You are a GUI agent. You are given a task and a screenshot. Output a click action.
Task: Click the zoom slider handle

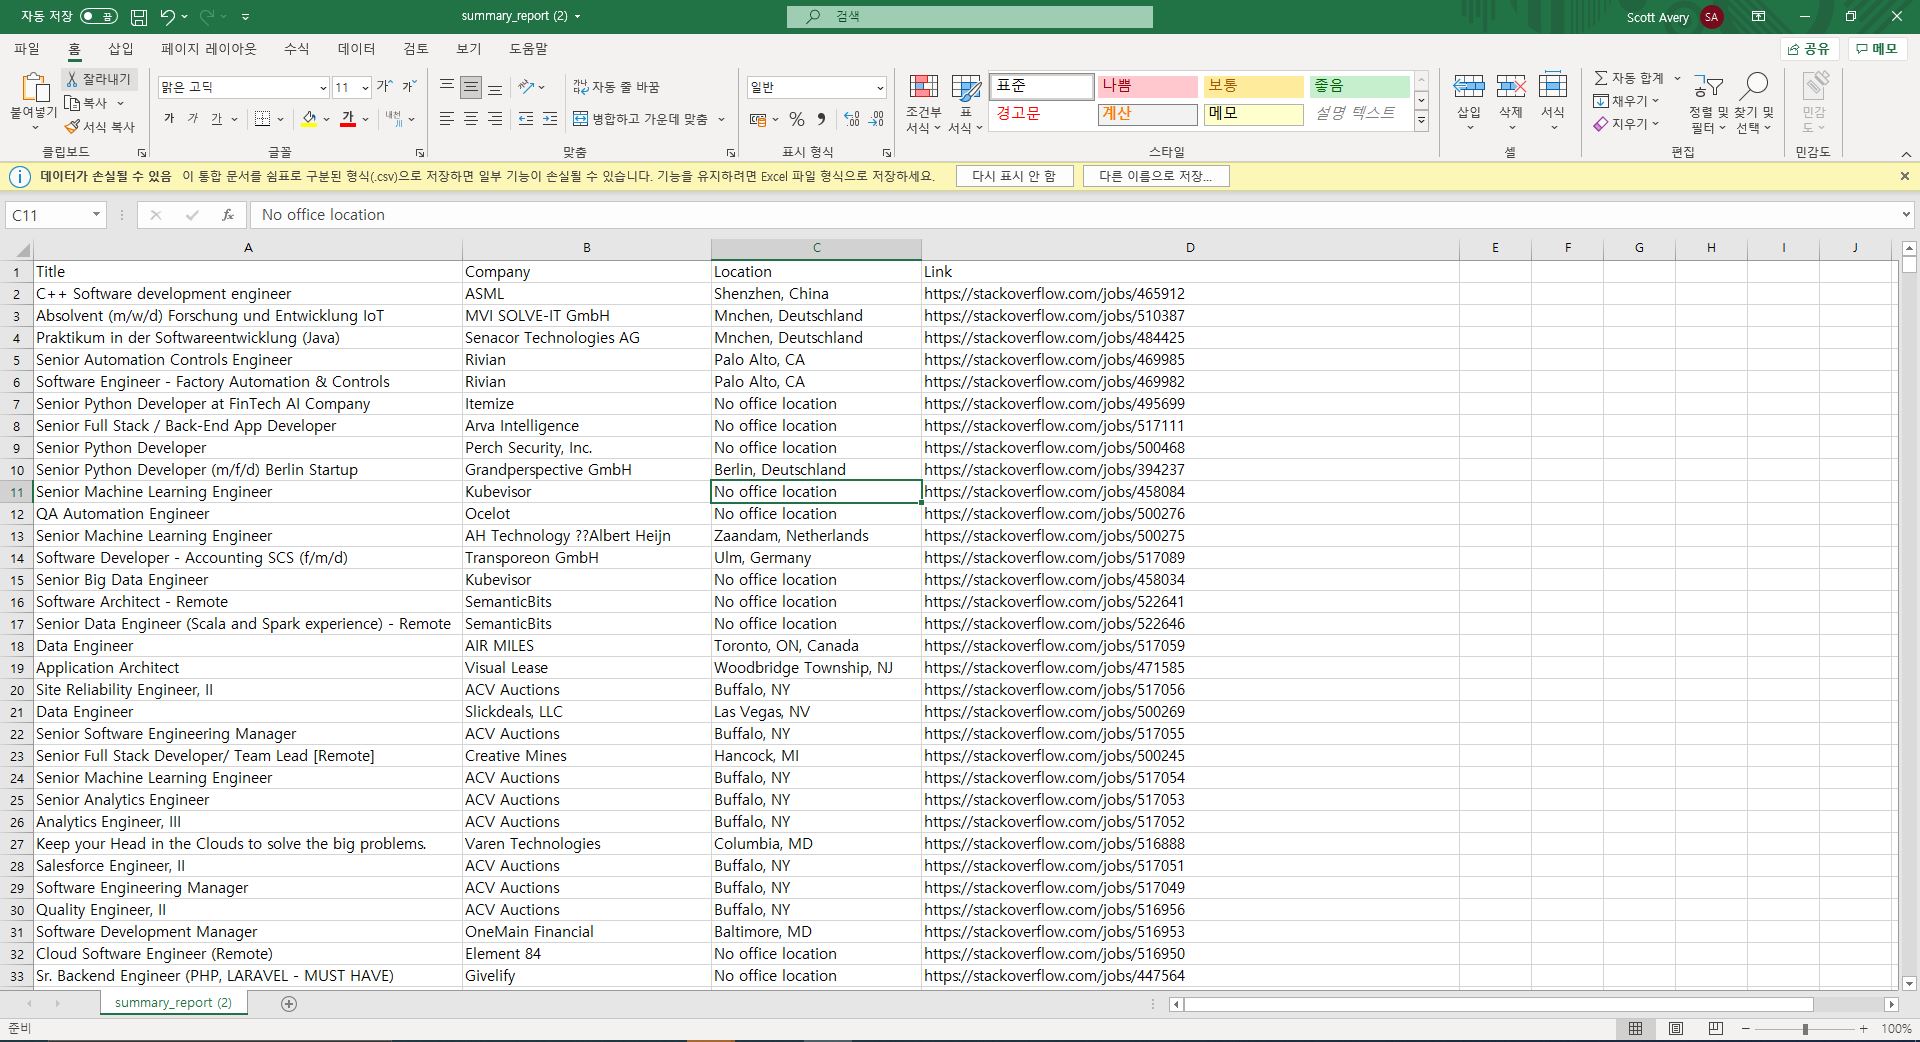1805,1029
